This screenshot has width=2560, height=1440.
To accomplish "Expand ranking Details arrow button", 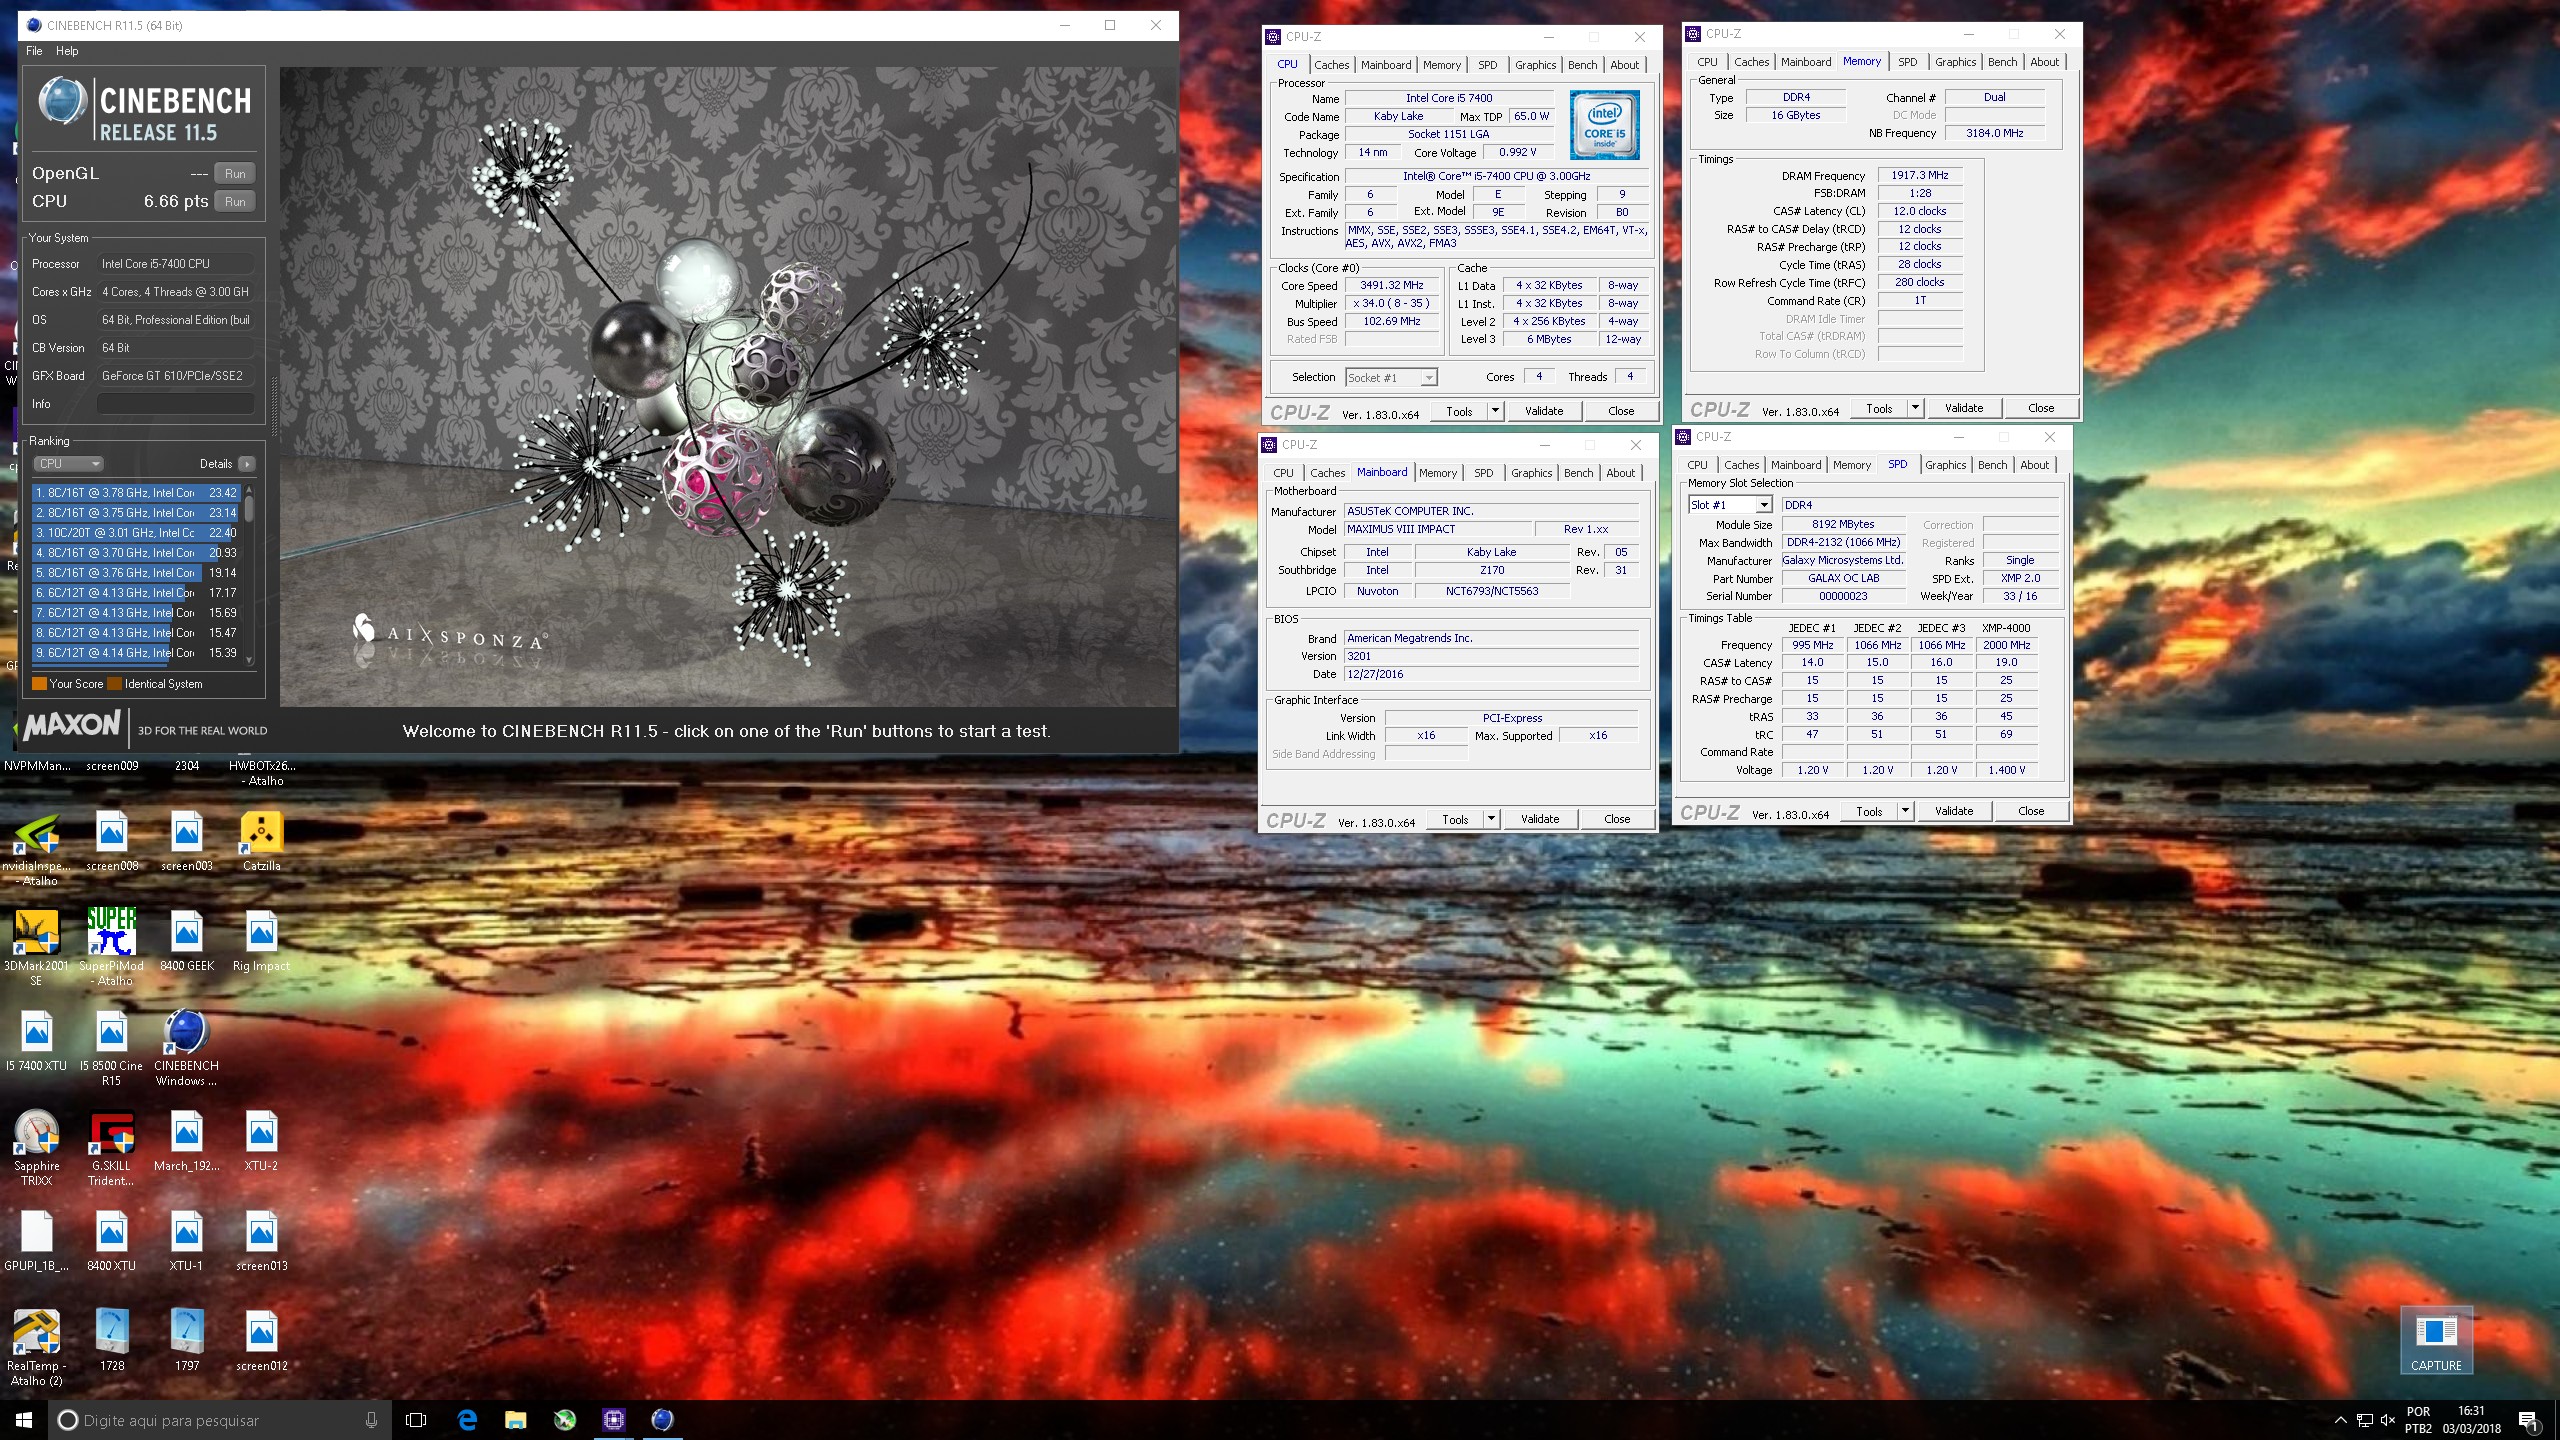I will click(x=247, y=464).
